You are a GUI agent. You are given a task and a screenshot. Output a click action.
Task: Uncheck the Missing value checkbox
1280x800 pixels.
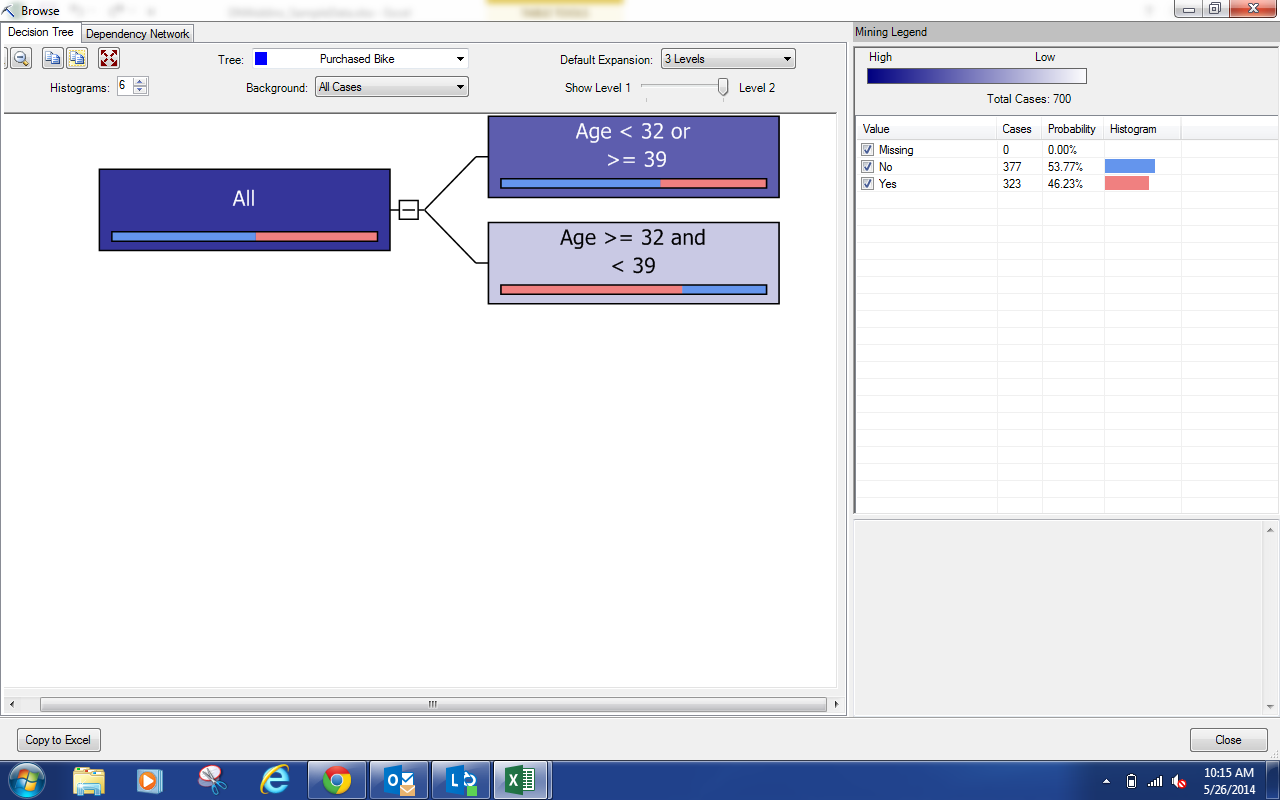click(868, 150)
